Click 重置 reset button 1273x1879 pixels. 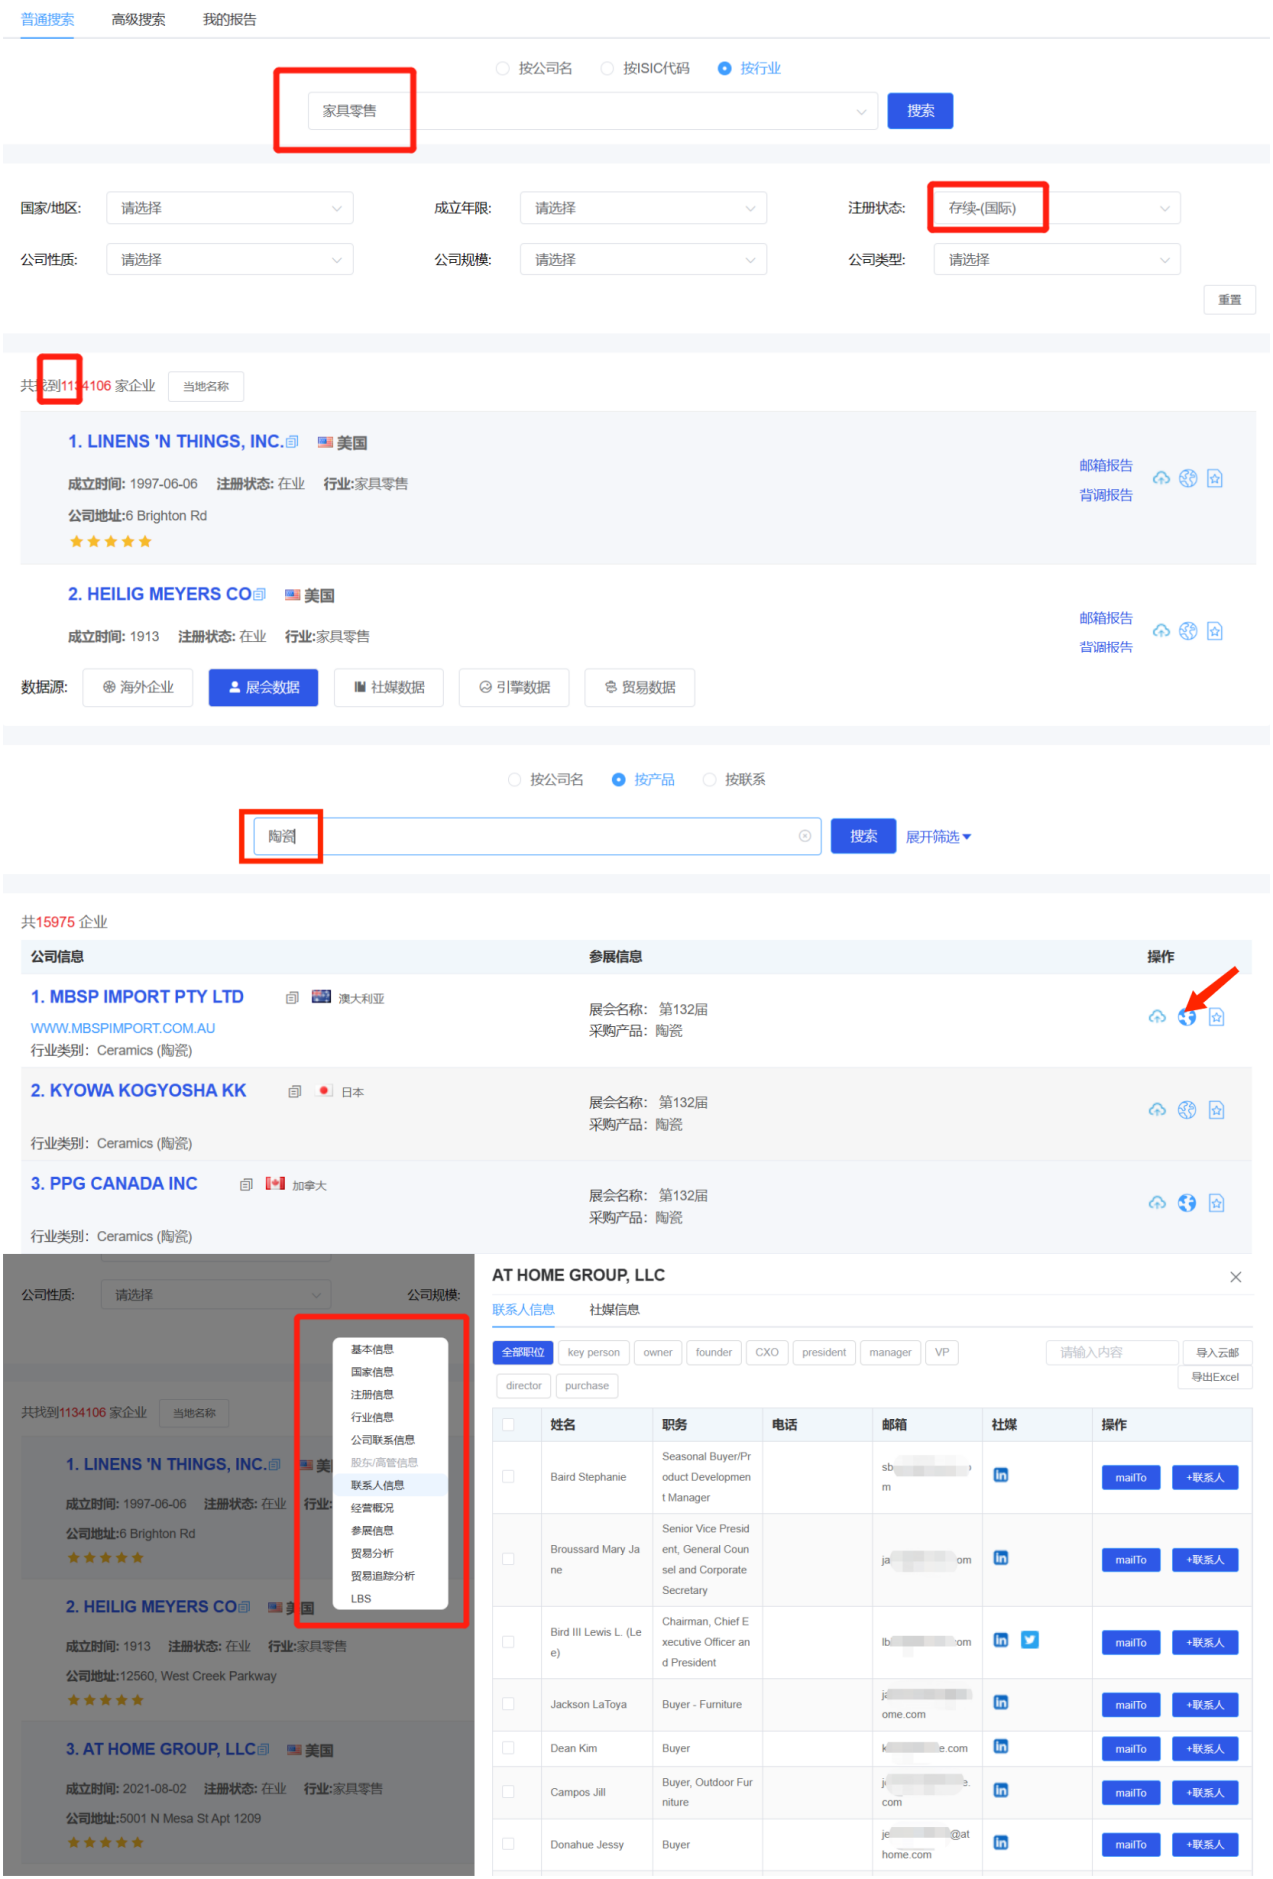[1229, 300]
